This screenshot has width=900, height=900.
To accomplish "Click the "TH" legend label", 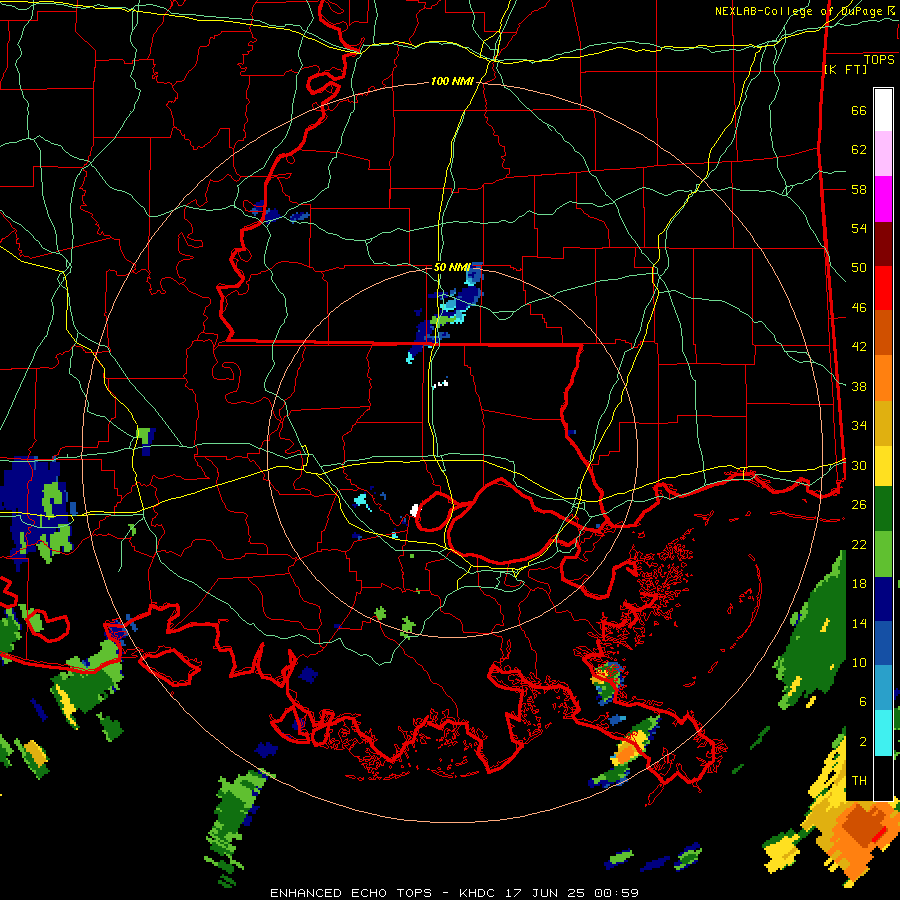I will (859, 781).
